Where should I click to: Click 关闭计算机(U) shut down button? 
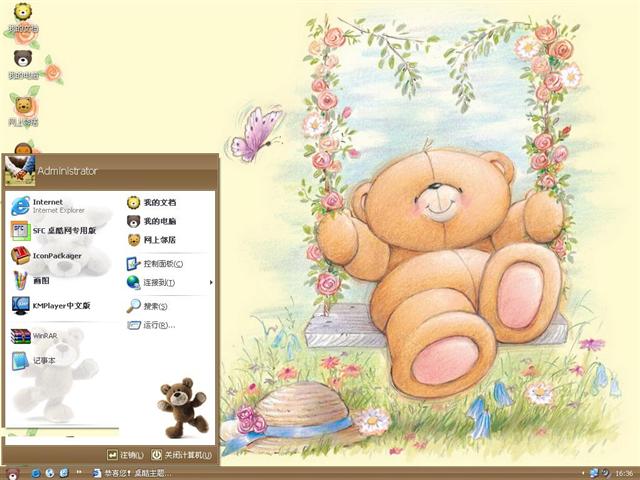click(x=182, y=455)
